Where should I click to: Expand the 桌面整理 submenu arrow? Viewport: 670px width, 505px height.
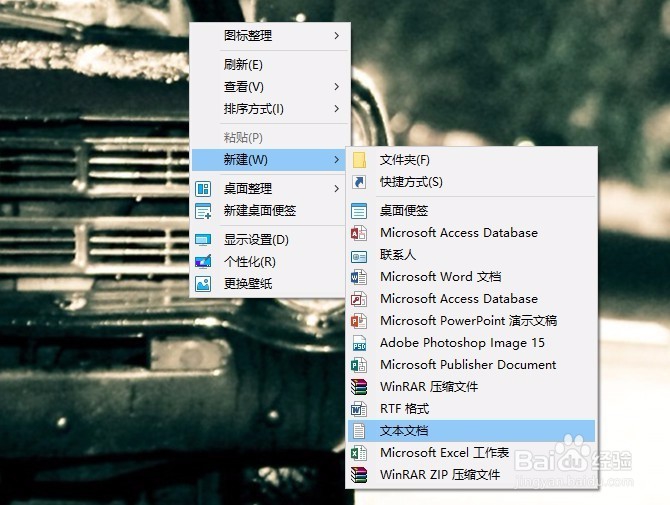click(337, 188)
